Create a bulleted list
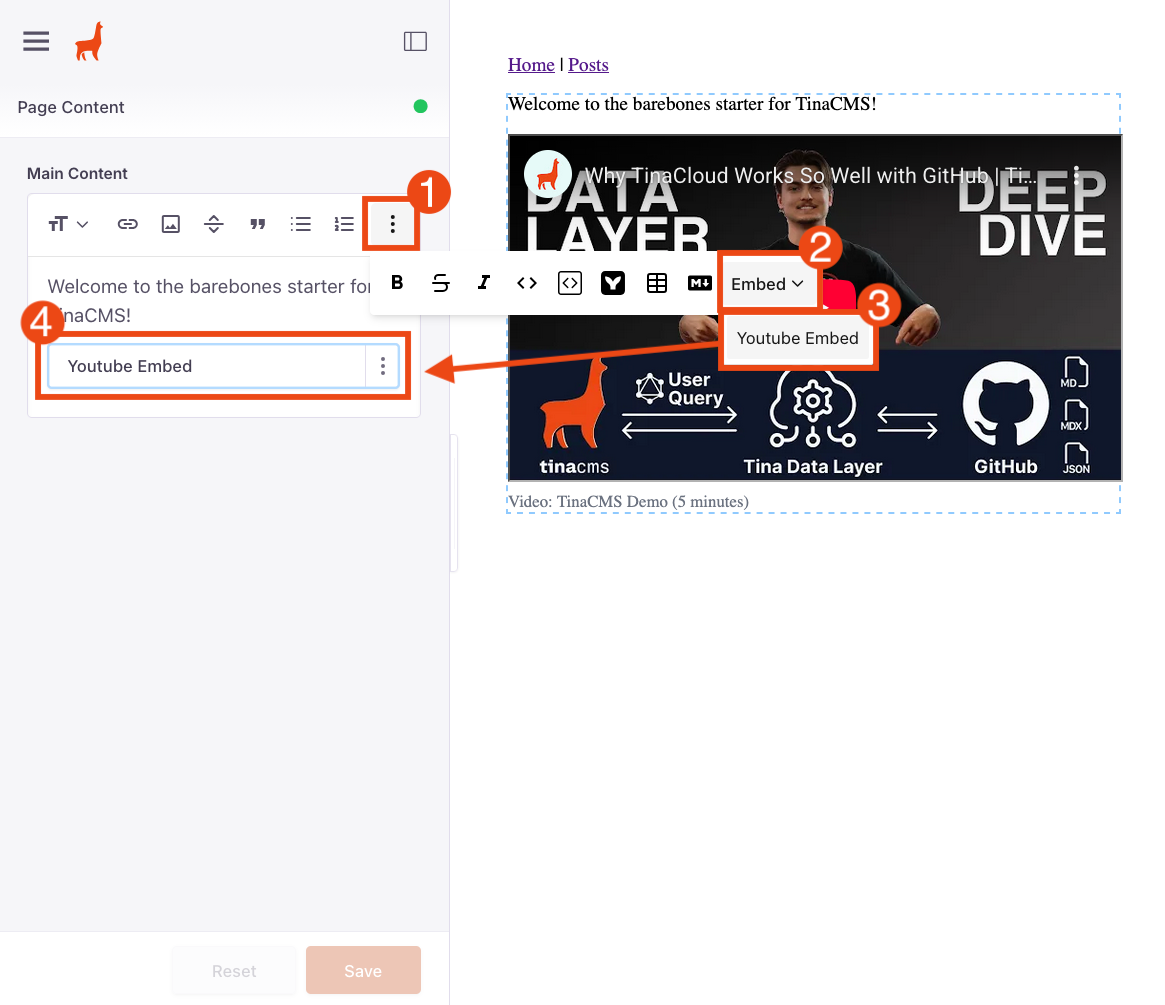This screenshot has width=1165, height=1005. point(300,224)
